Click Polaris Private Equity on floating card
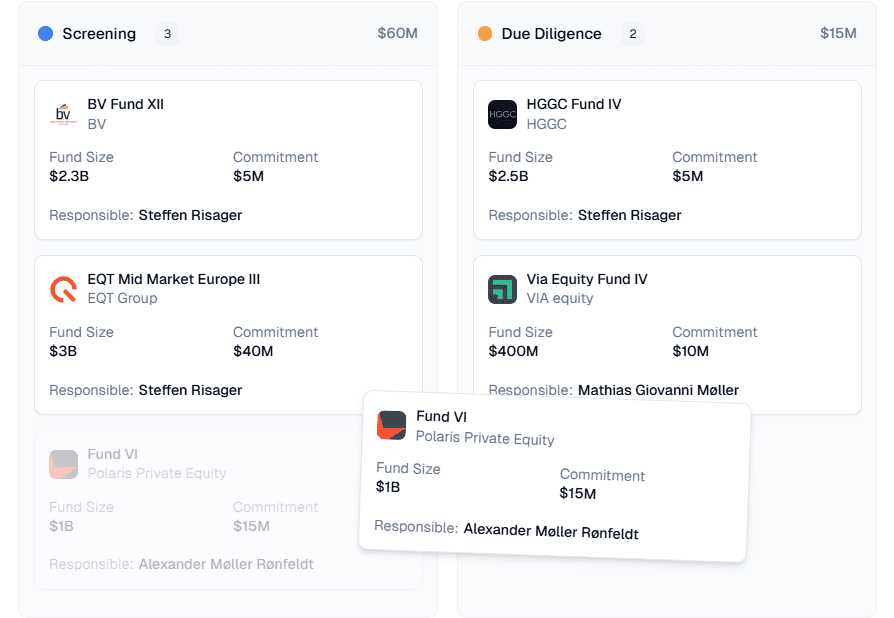Viewport: 894px width, 618px height. pos(485,438)
